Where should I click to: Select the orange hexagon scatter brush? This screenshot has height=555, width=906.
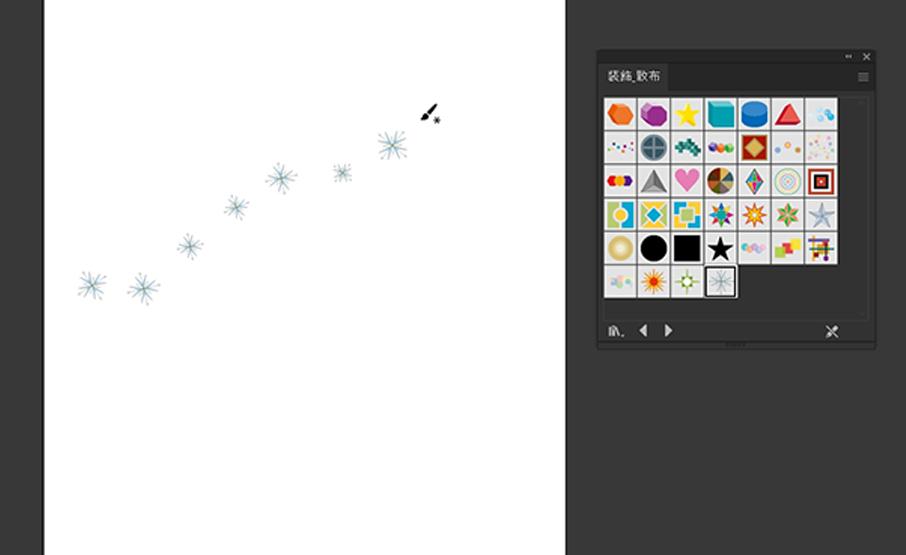click(620, 114)
